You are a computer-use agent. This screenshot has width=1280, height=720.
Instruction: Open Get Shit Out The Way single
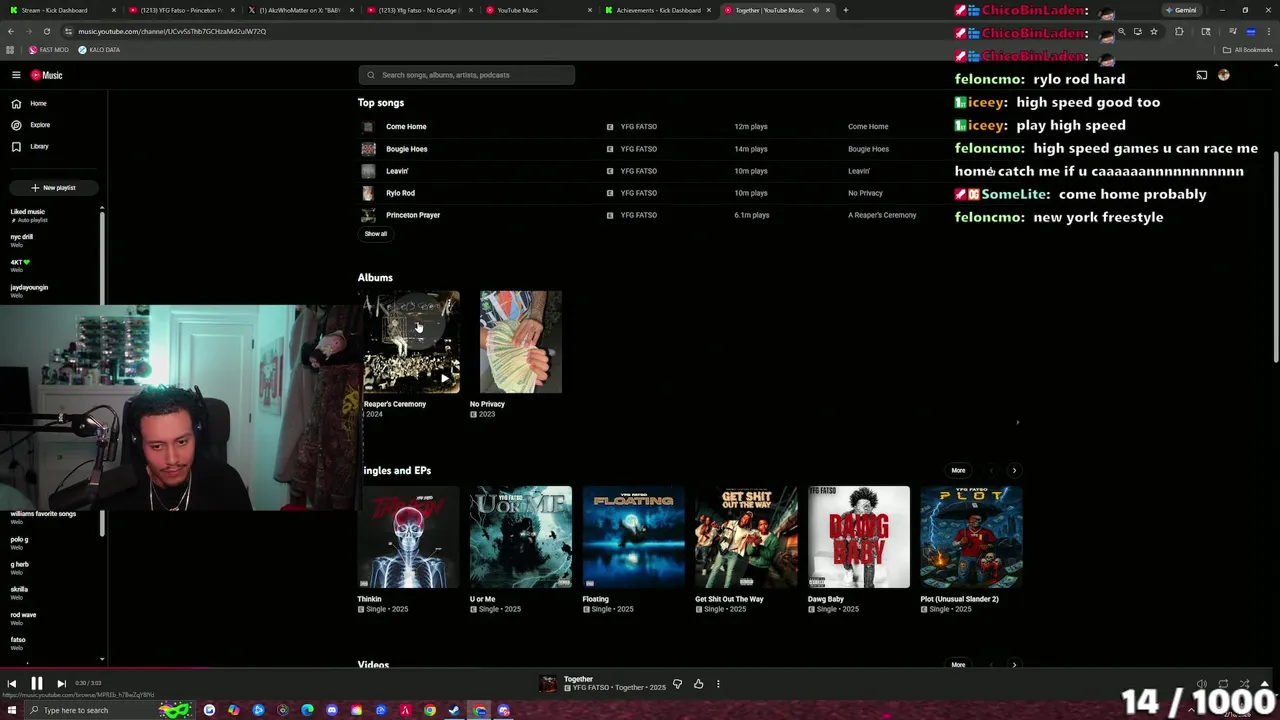click(746, 537)
